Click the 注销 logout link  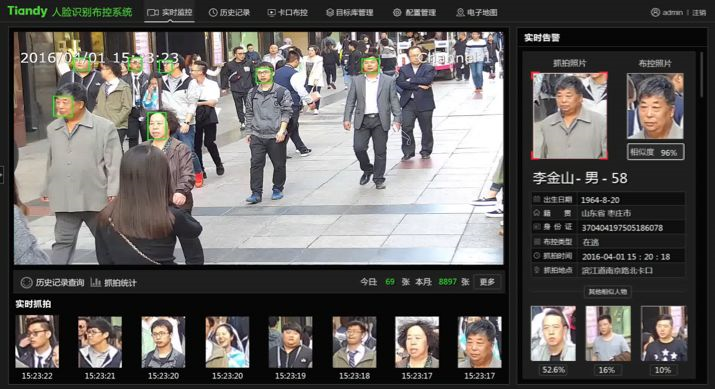click(x=699, y=13)
